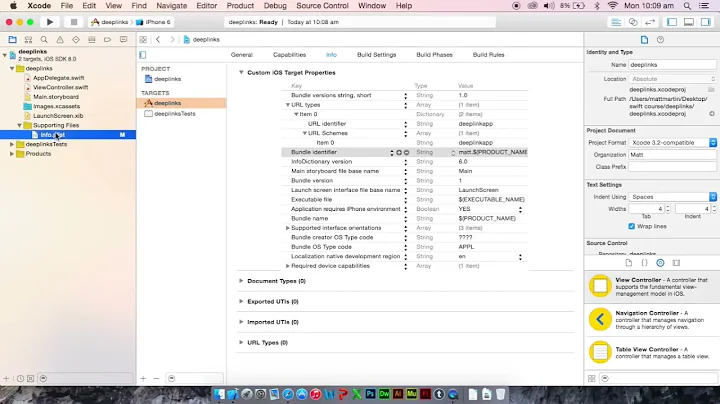Select the deeplinksTests target
This screenshot has width=720, height=404.
[174, 114]
